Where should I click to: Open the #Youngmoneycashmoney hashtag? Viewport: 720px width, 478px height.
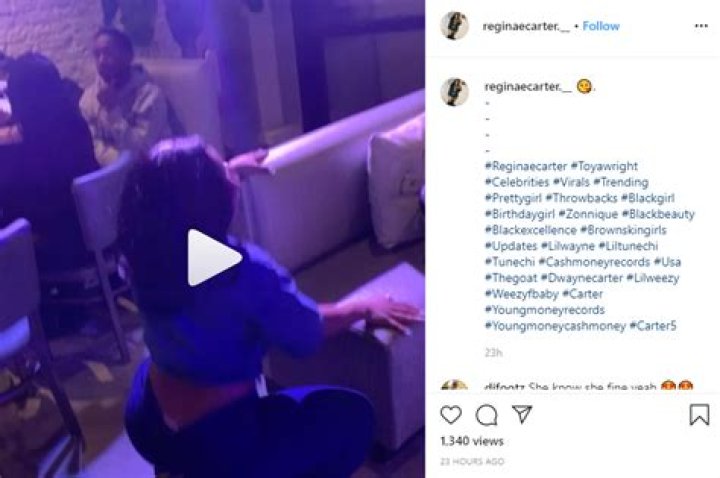click(x=555, y=326)
